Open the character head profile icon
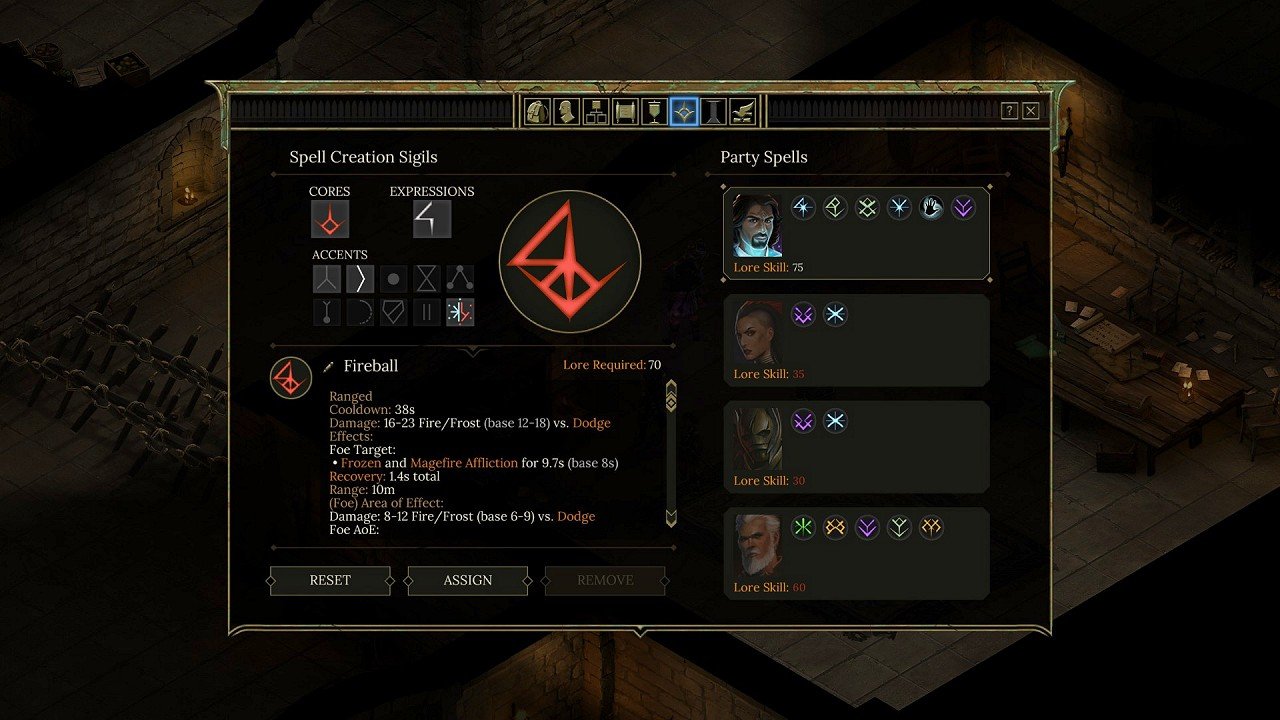 pyautogui.click(x=566, y=111)
